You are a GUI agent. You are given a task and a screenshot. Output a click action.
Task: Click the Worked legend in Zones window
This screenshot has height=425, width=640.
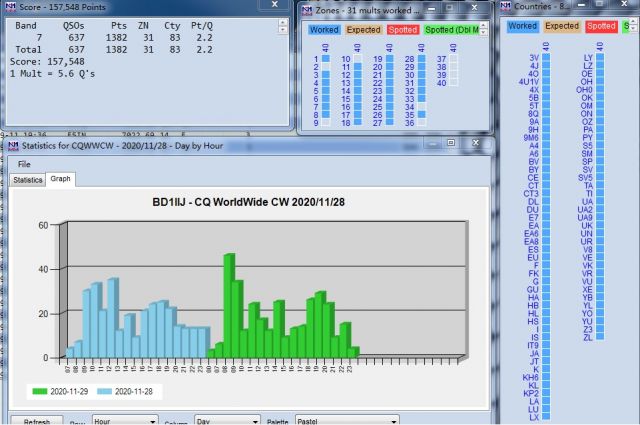click(x=324, y=30)
